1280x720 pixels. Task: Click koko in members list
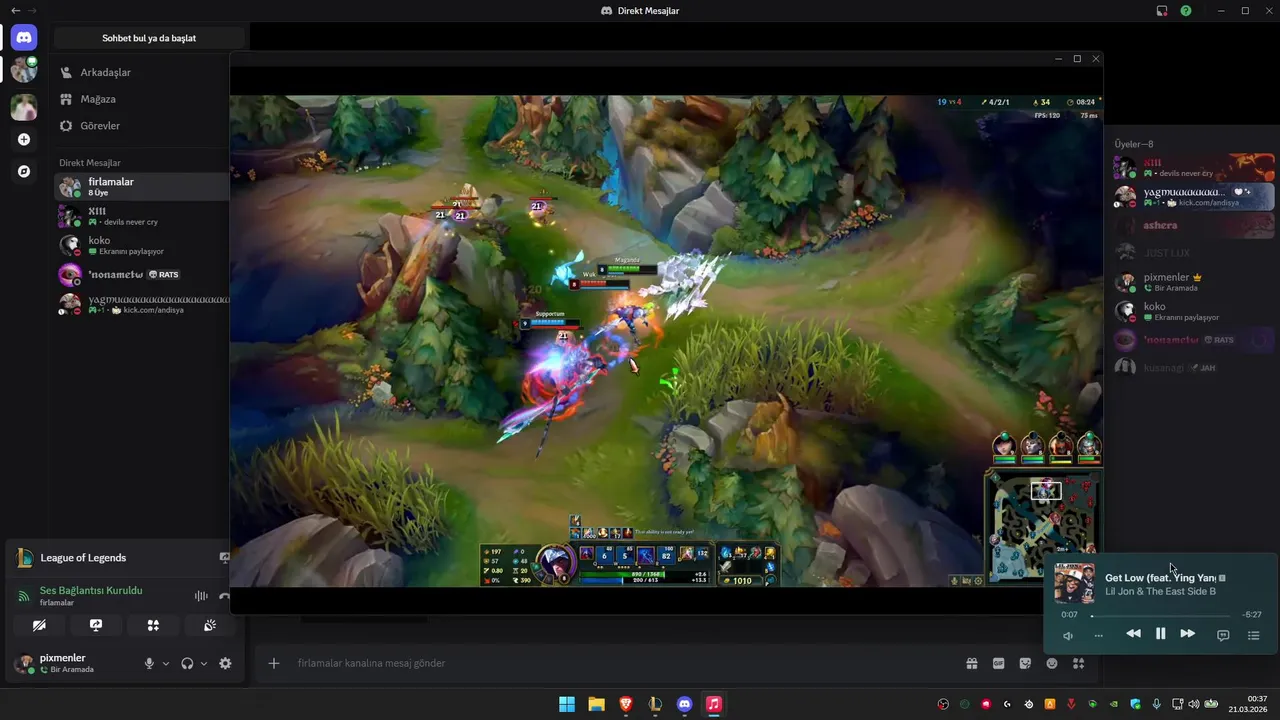click(x=1194, y=311)
